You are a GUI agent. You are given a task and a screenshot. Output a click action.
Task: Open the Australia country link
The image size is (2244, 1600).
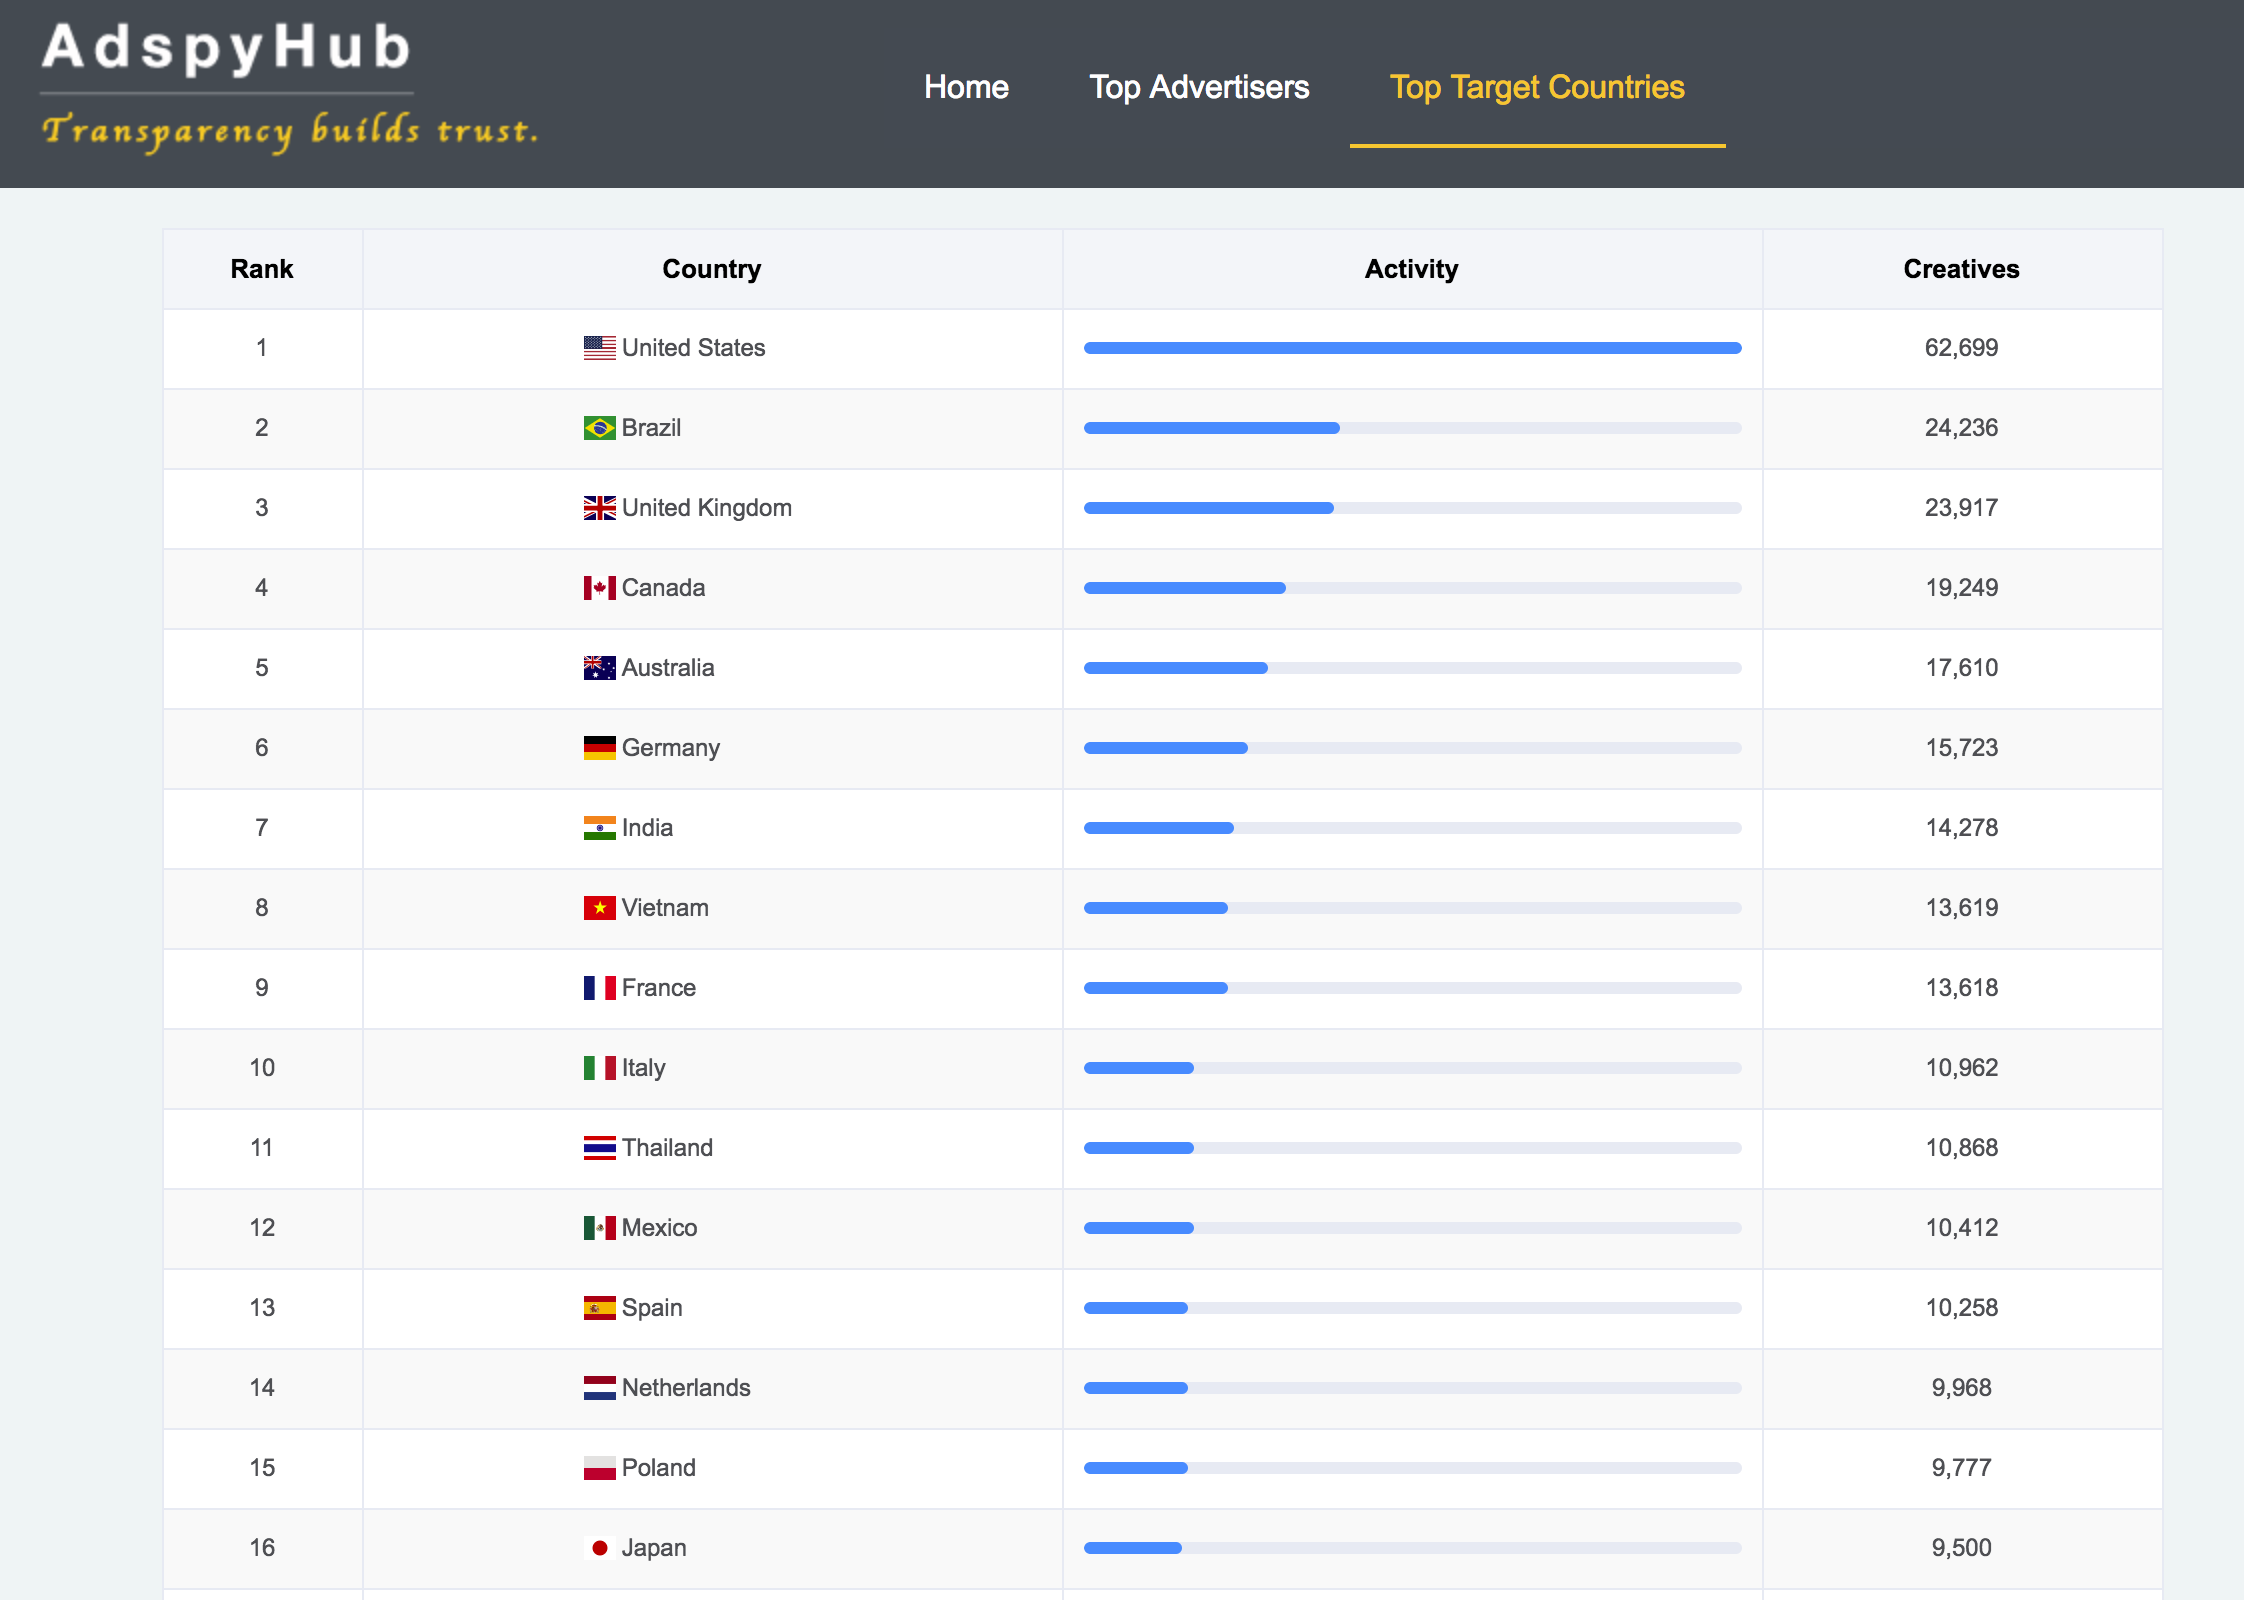[x=667, y=668]
